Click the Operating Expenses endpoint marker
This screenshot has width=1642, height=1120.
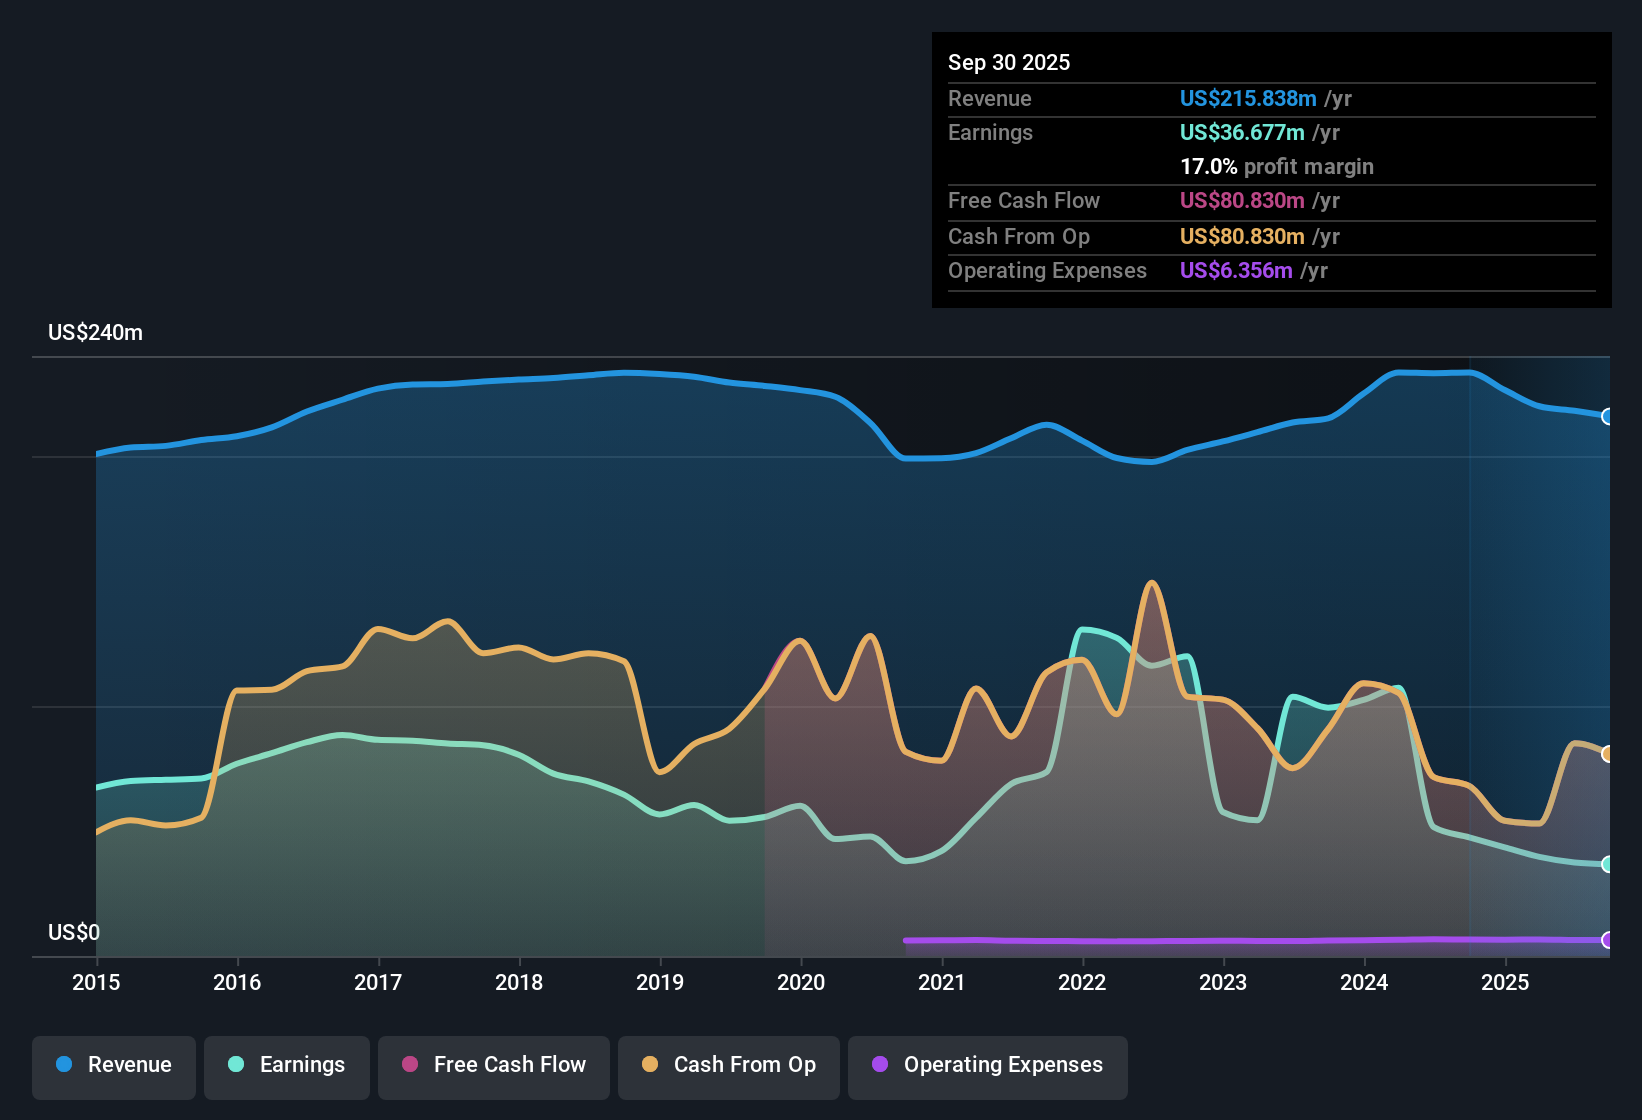(1608, 941)
